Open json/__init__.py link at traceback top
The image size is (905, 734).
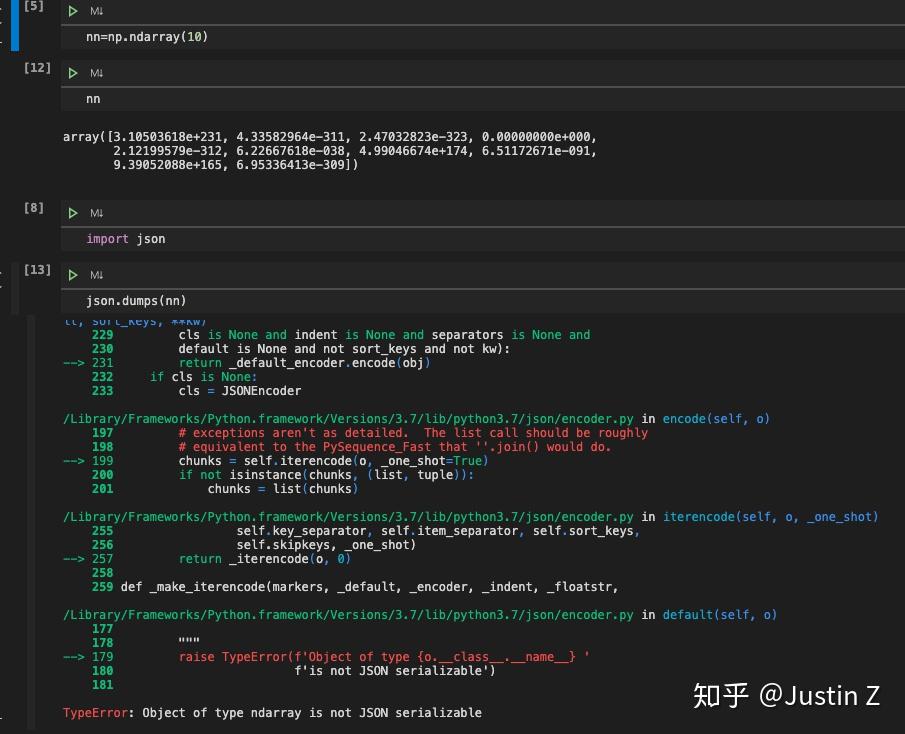click(x=120, y=322)
